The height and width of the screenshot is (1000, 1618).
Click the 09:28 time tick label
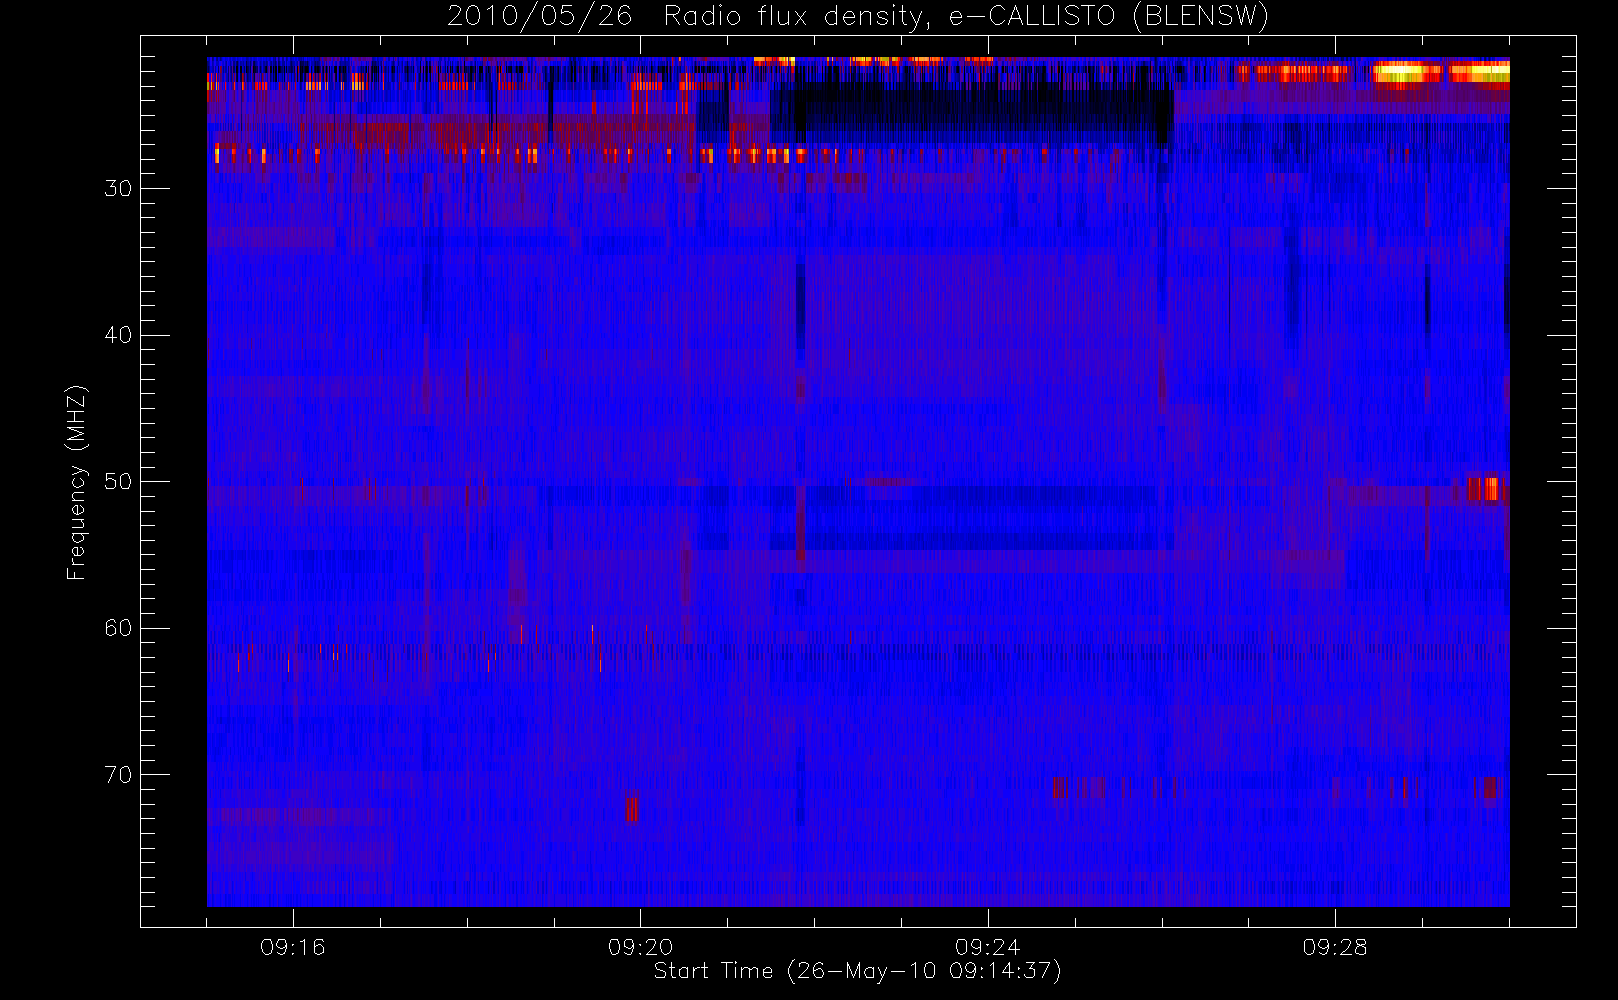pyautogui.click(x=1334, y=947)
